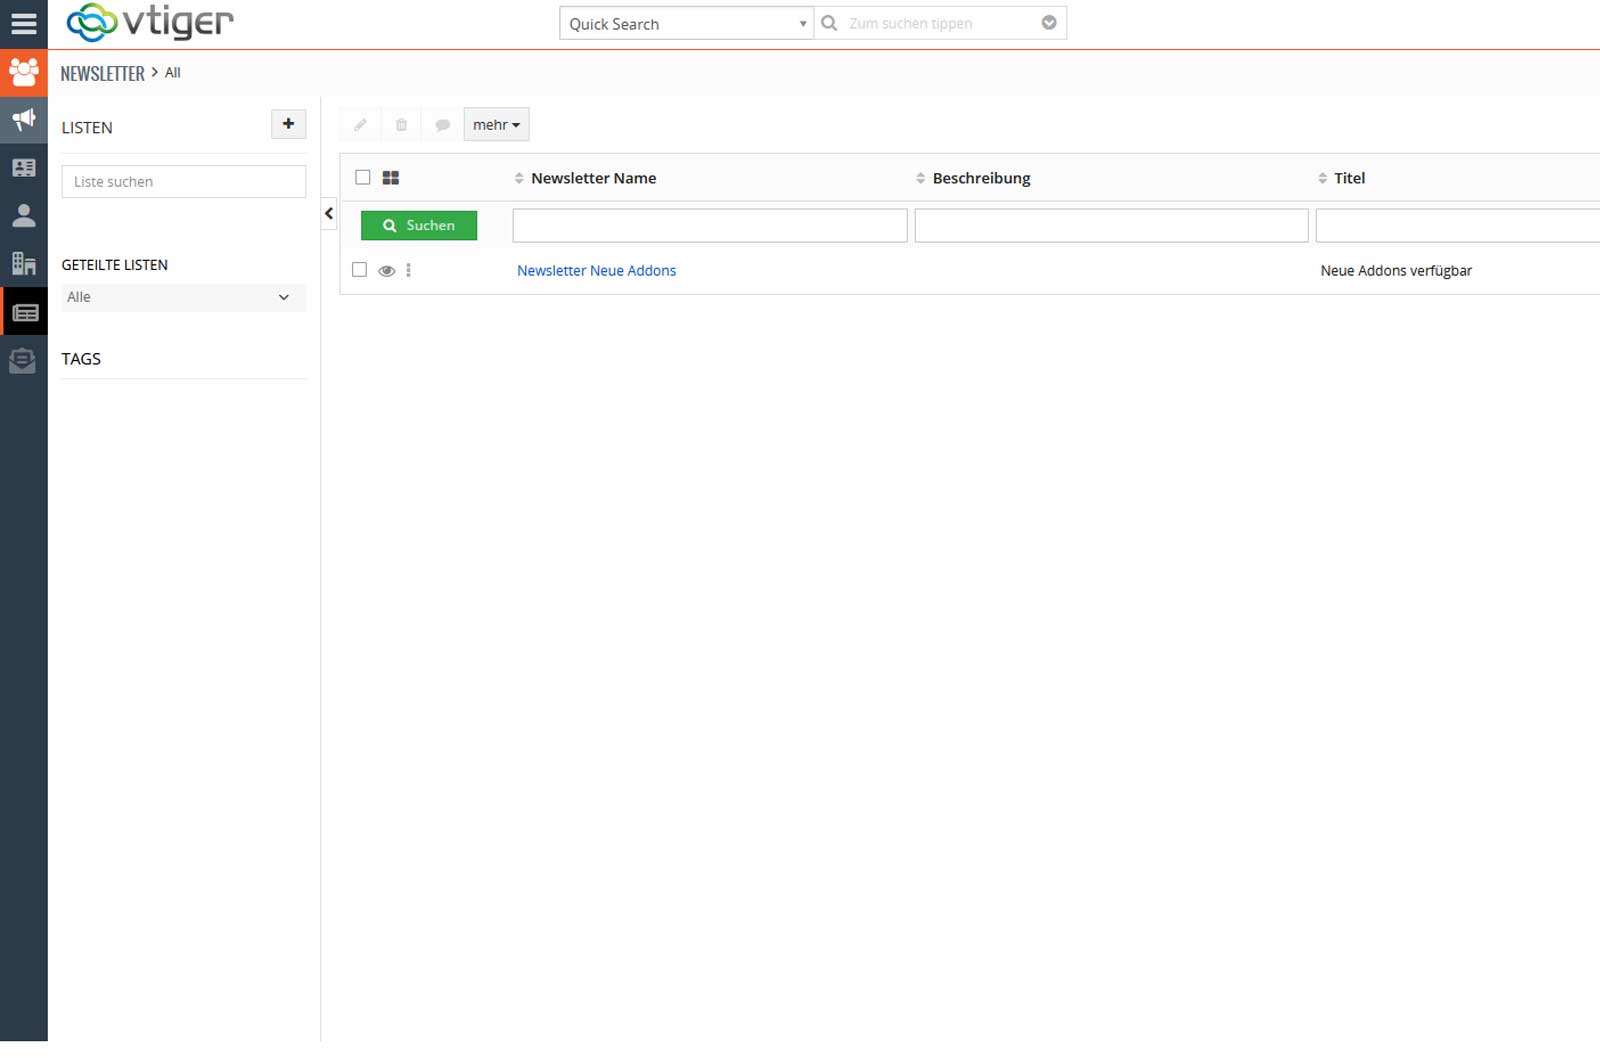Click the trash delete toolbar icon
Image resolution: width=1600 pixels, height=1064 pixels.
coord(401,125)
